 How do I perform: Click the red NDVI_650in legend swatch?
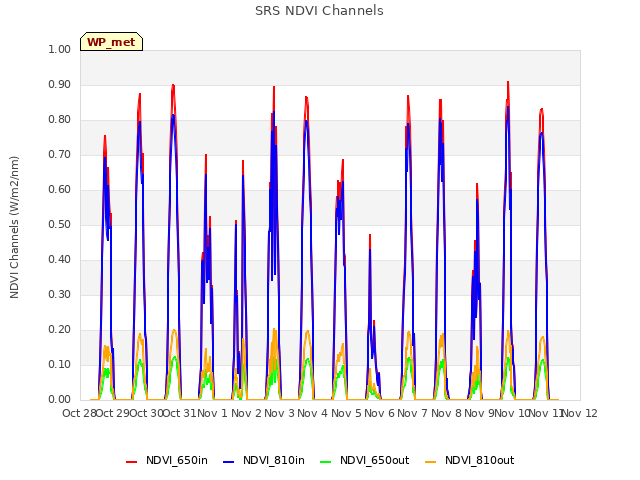click(x=131, y=461)
